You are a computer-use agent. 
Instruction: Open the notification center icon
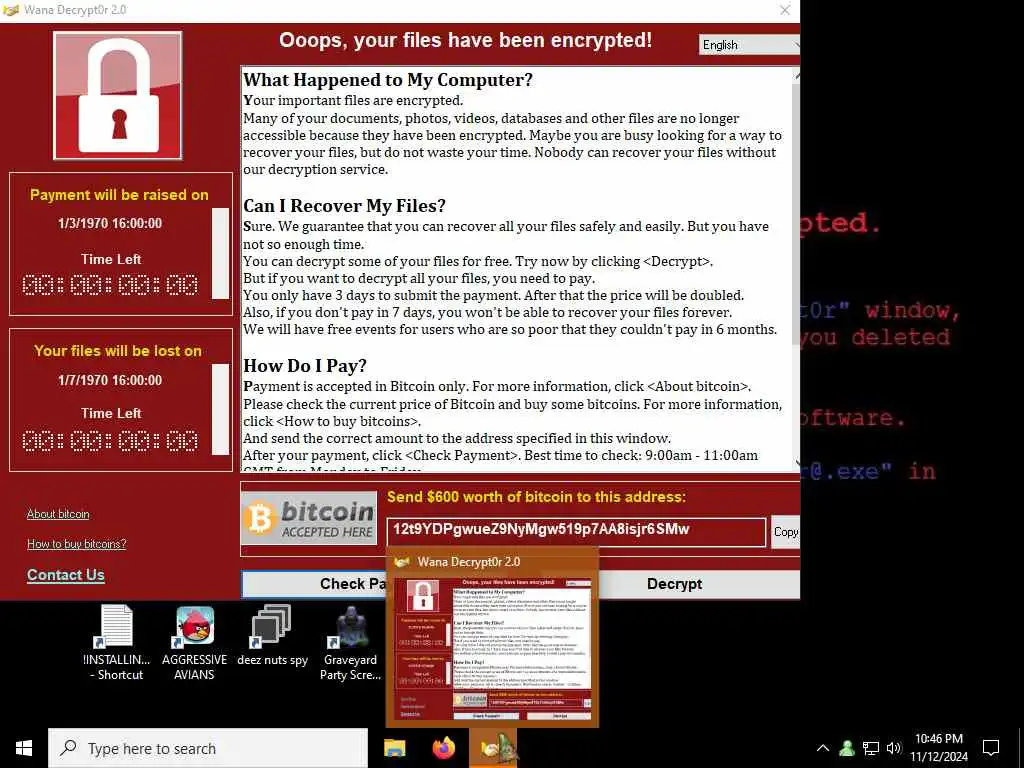(x=991, y=748)
